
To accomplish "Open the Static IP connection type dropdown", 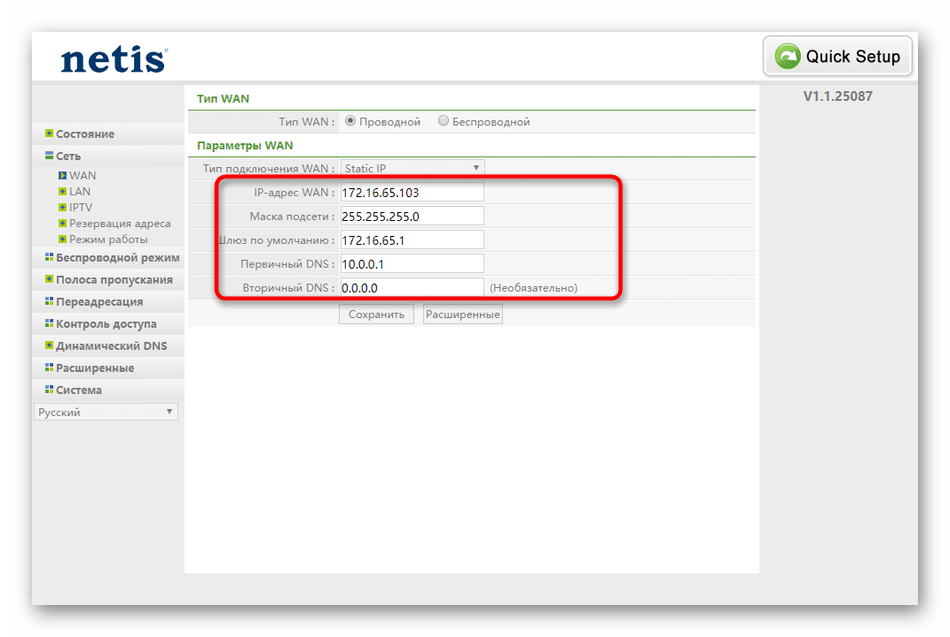I will pyautogui.click(x=413, y=168).
